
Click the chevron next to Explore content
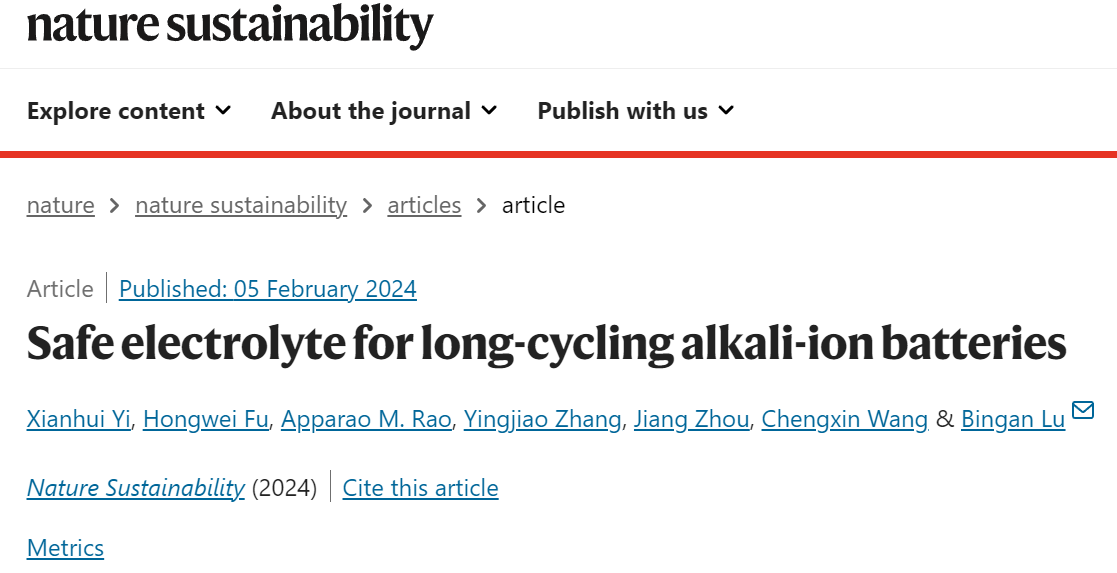pyautogui.click(x=223, y=110)
